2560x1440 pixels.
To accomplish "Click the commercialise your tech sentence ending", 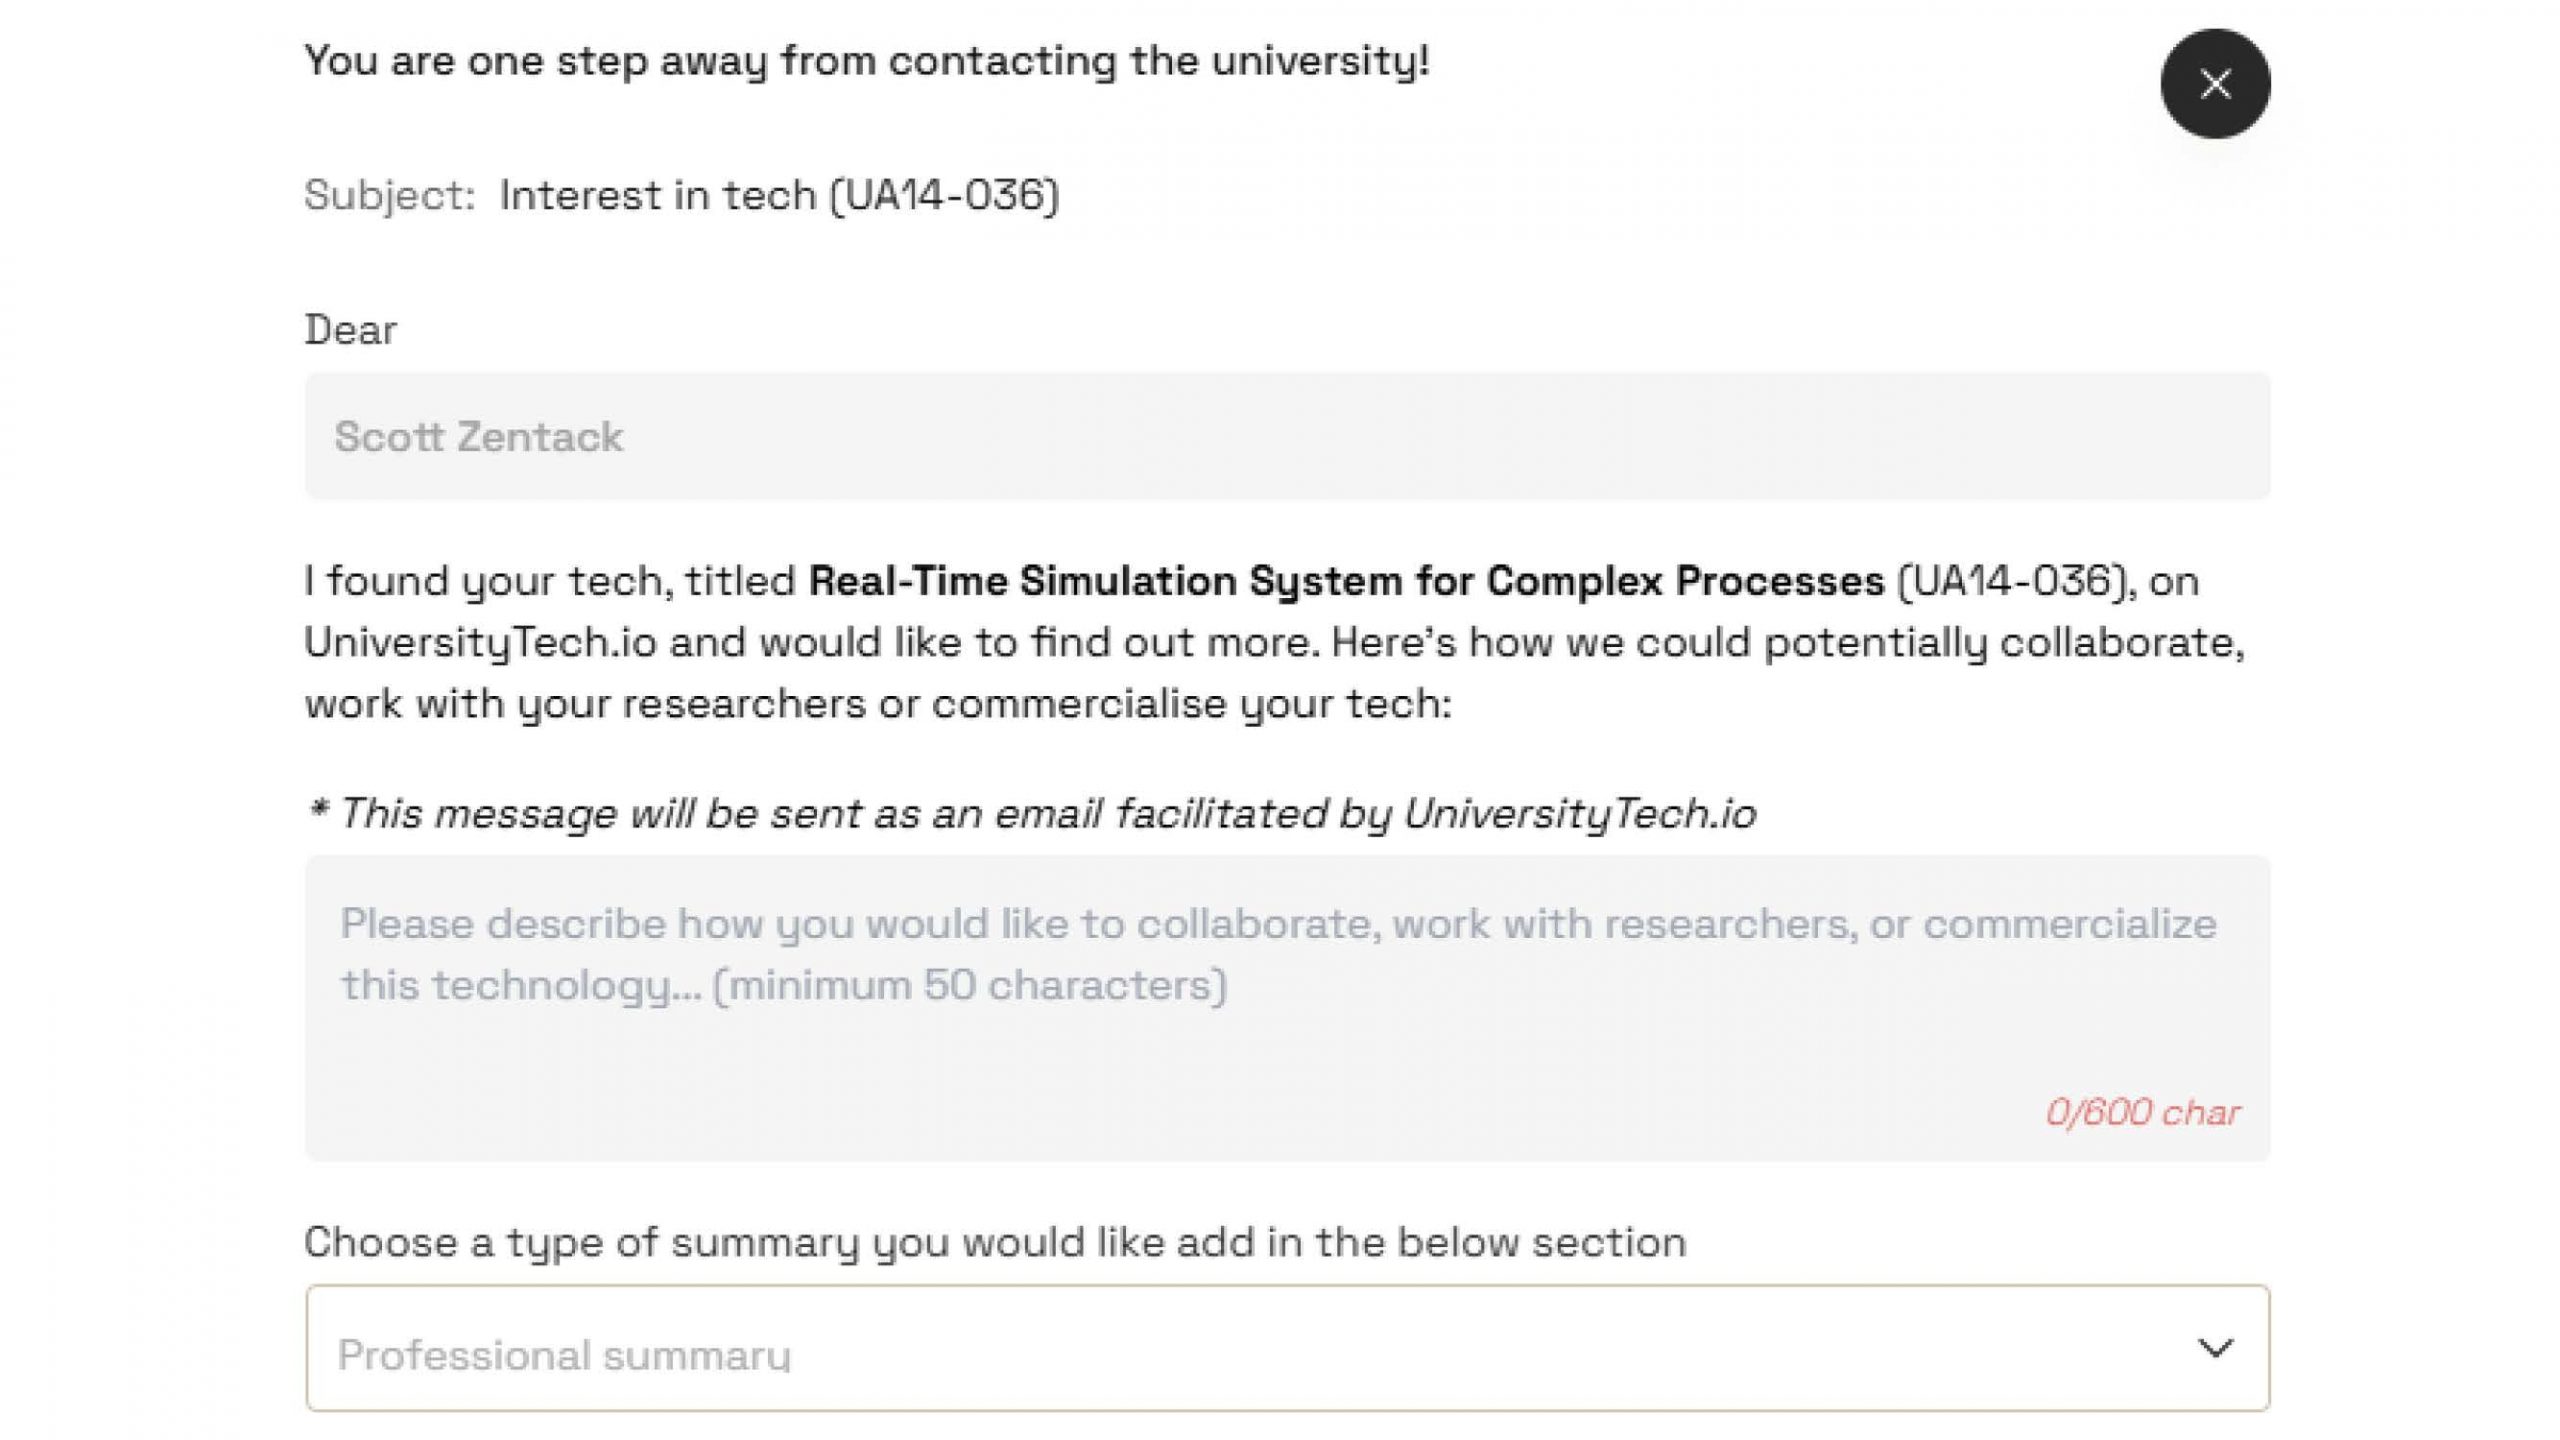I will (1190, 704).
